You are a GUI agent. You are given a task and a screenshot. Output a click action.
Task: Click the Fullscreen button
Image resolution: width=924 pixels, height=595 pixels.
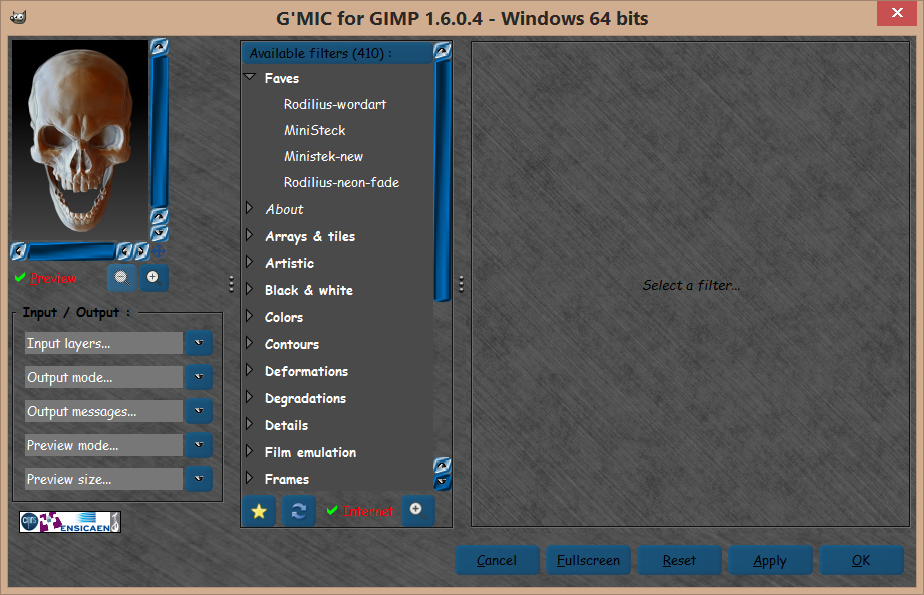point(588,560)
